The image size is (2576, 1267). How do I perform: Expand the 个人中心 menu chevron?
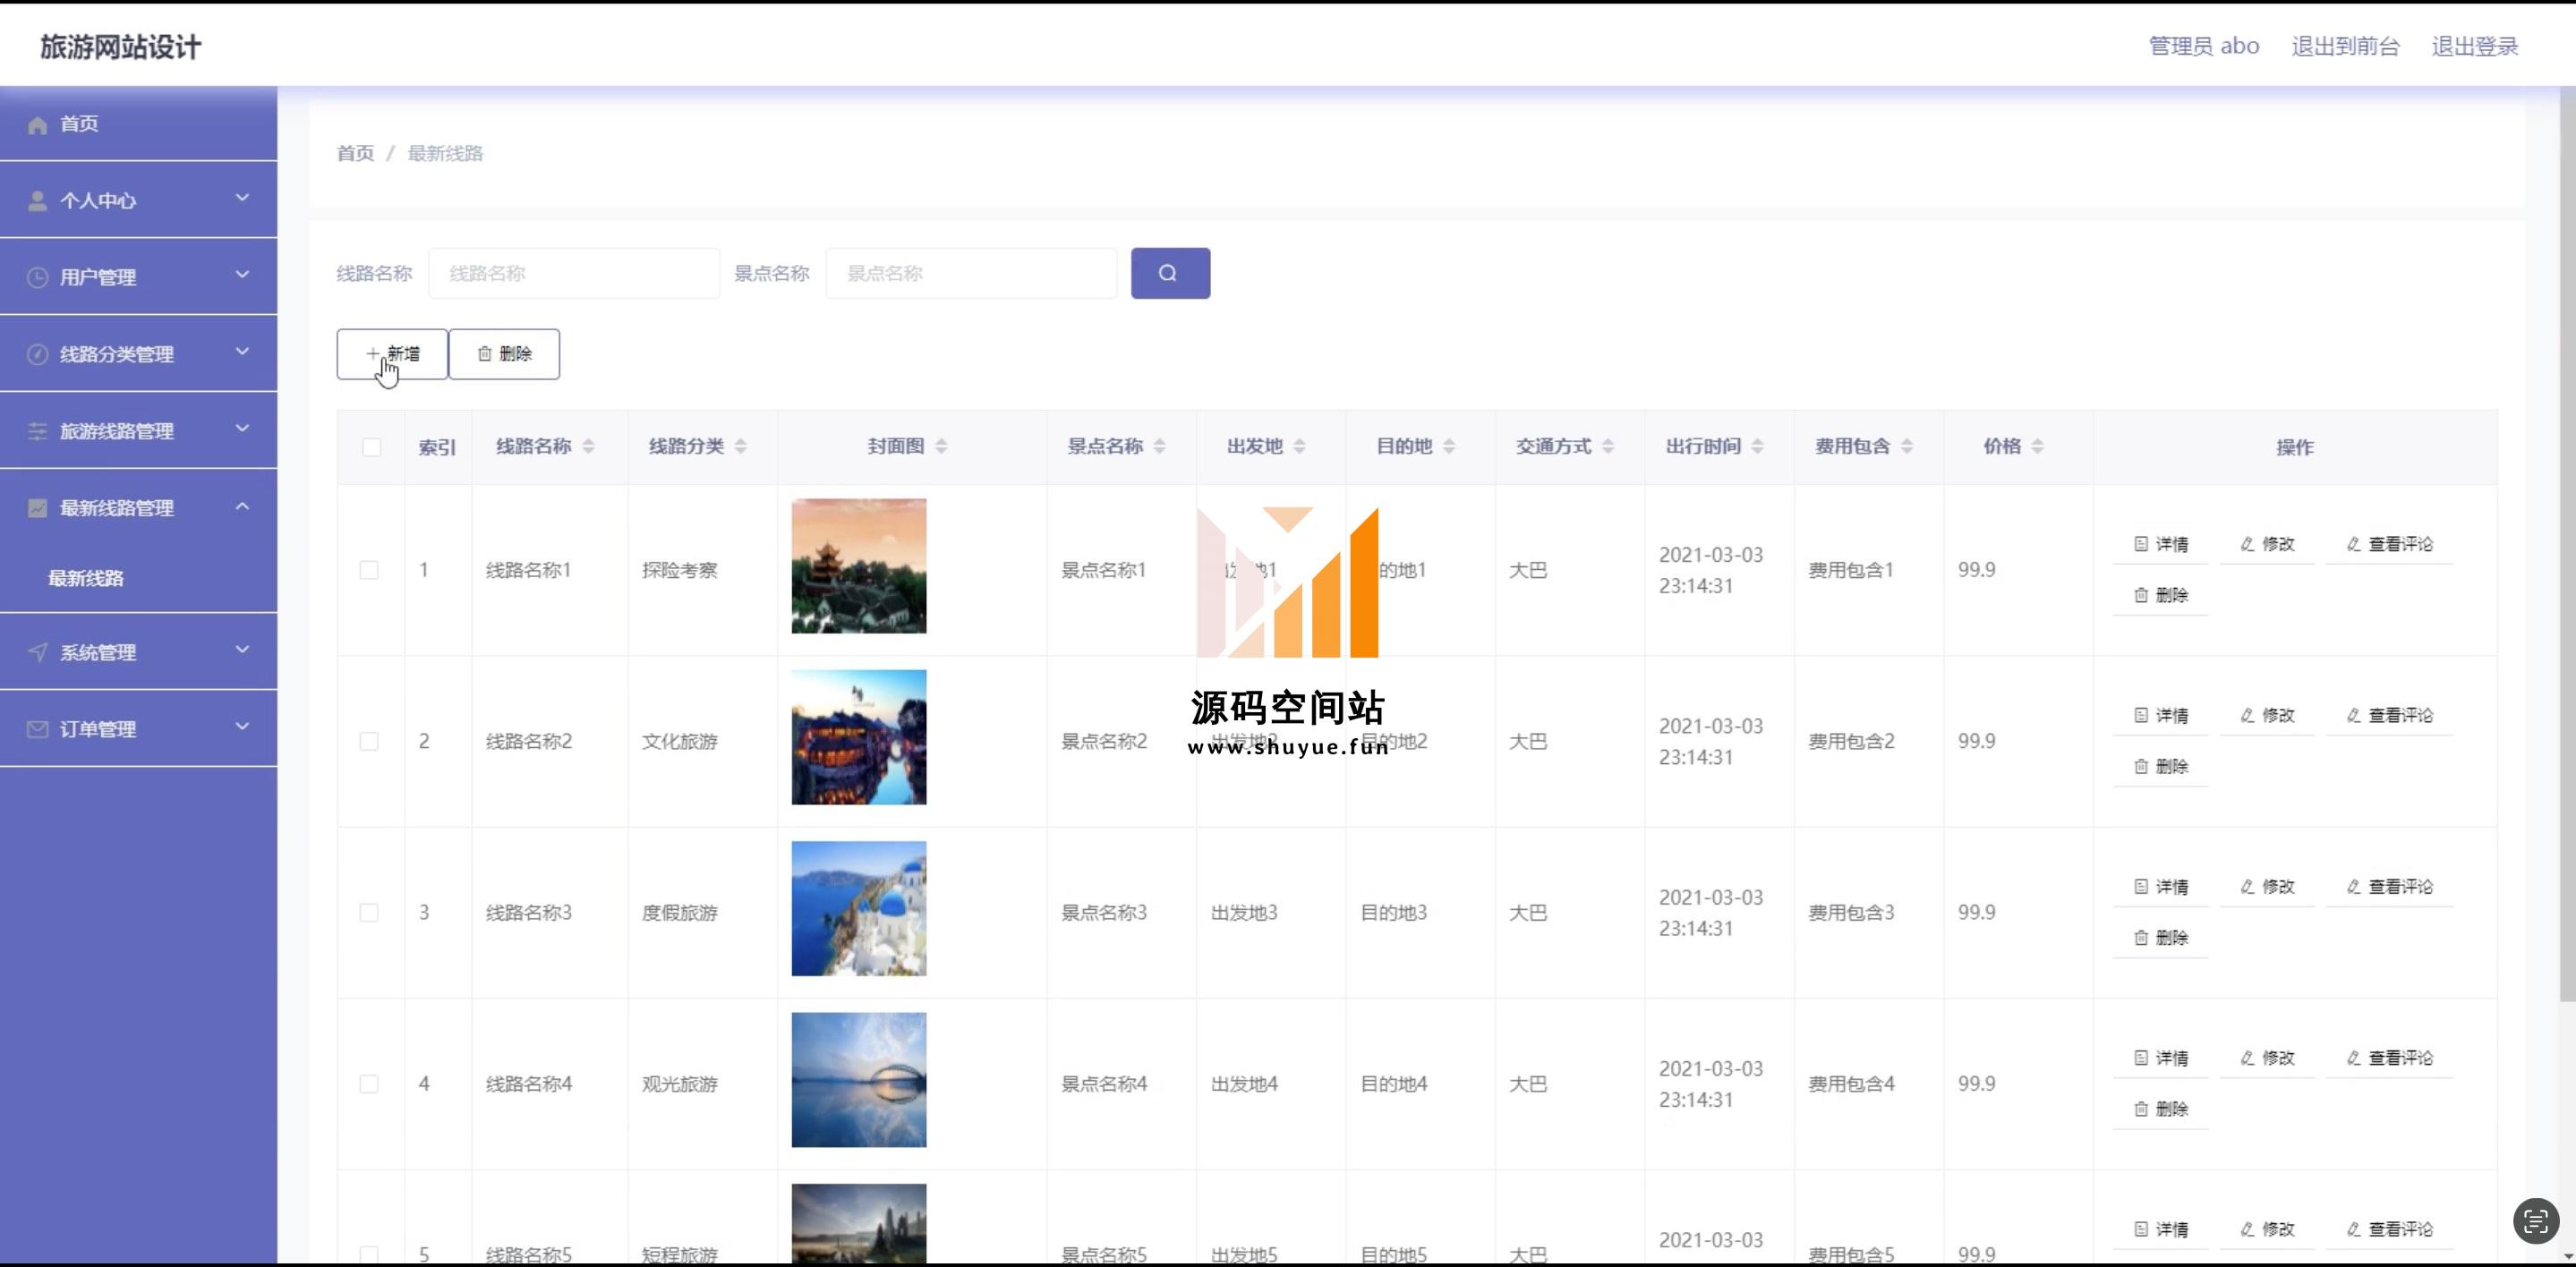point(242,198)
